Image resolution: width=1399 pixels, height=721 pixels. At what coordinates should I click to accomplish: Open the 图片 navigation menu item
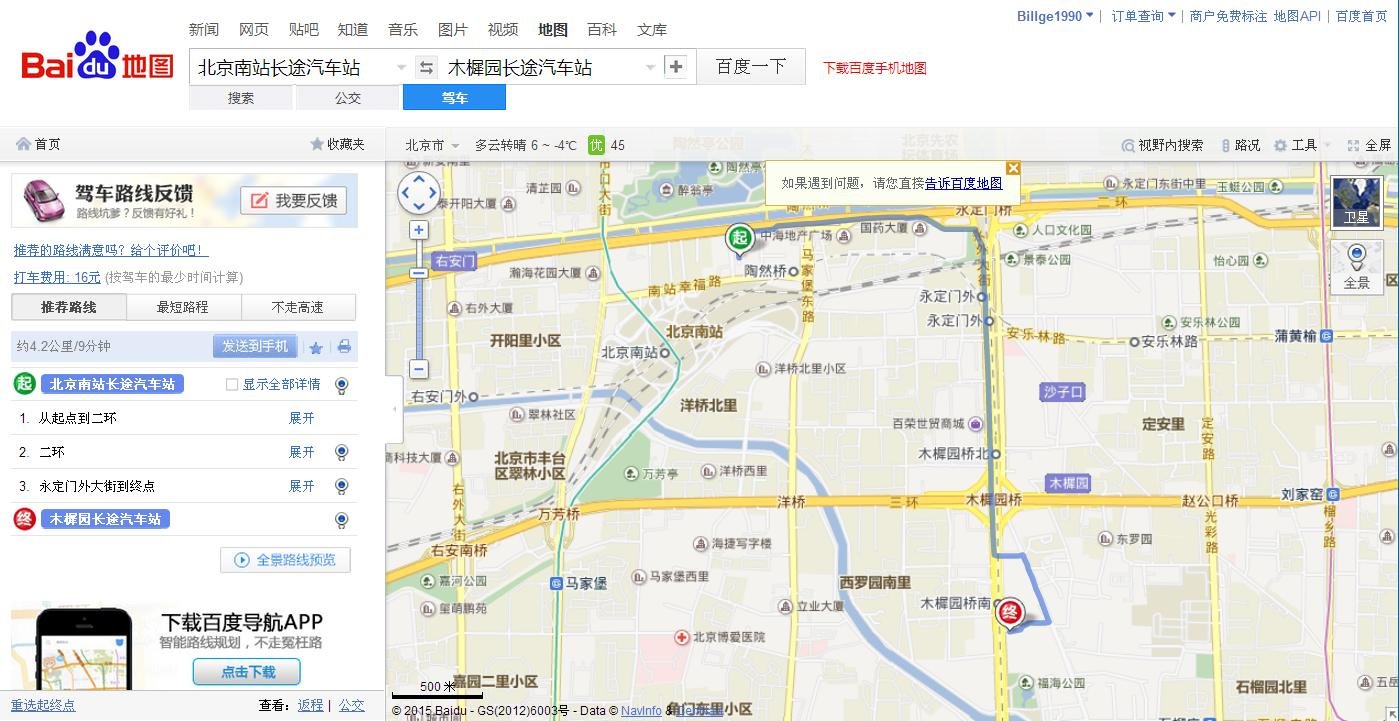click(x=453, y=30)
